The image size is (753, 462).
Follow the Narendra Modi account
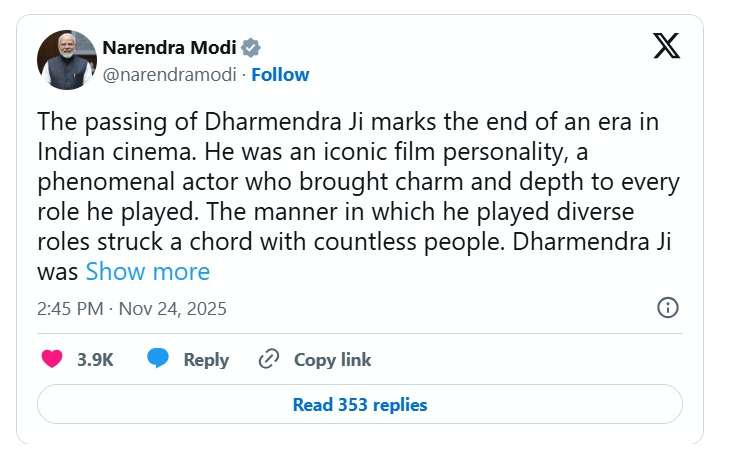click(281, 75)
